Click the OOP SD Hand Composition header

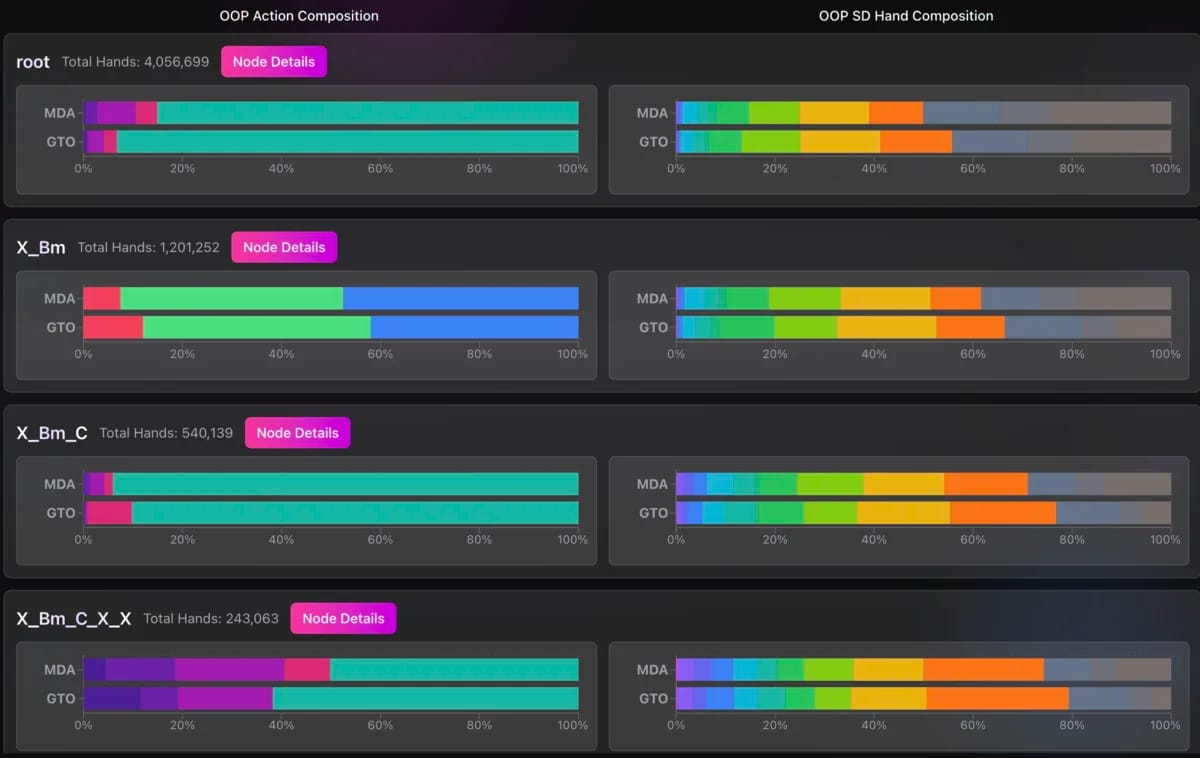tap(906, 16)
